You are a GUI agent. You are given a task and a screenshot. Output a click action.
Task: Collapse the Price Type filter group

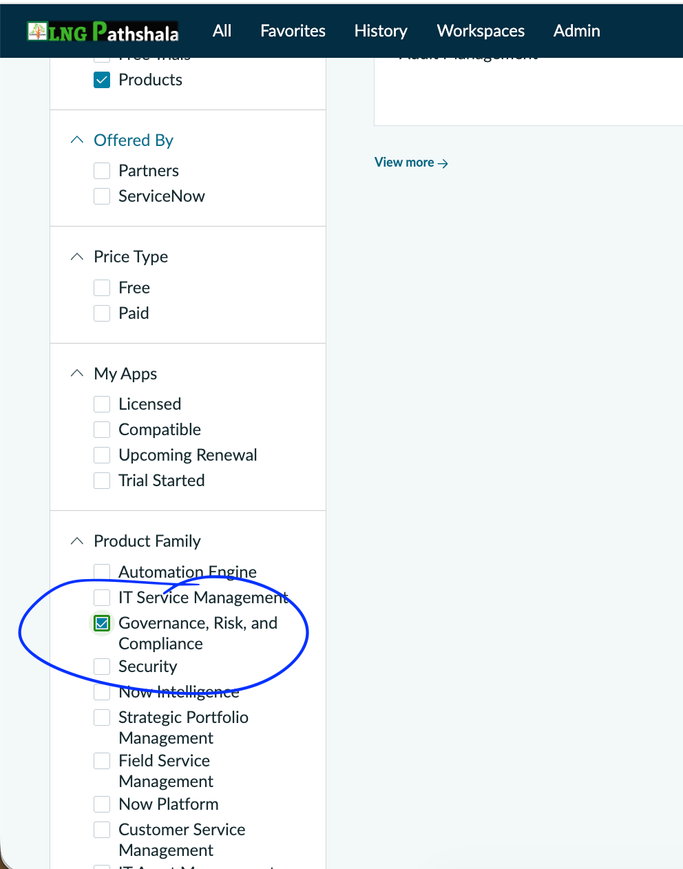pyautogui.click(x=77, y=257)
